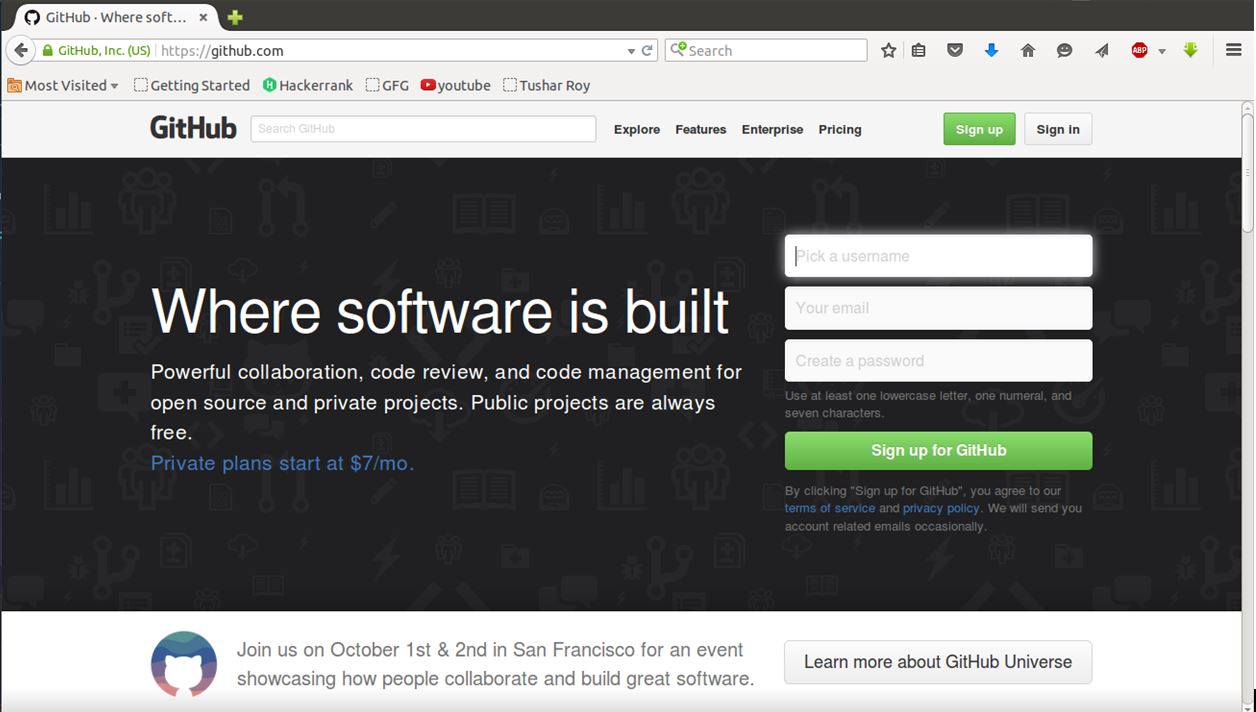Open the Explore menu on GitHub
The width and height of the screenshot is (1256, 712).
coord(636,129)
